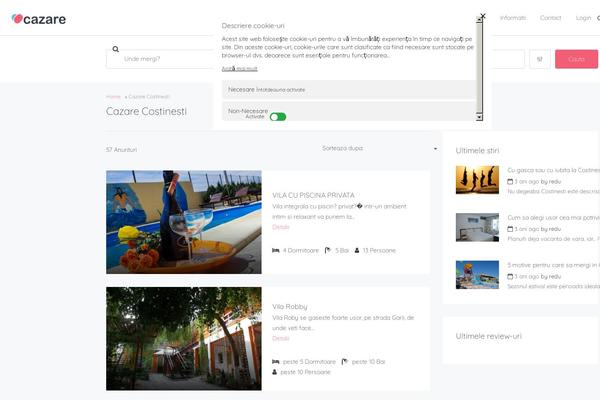Open the 'VILA CU PISCINA PRIVATA' listing title
This screenshot has width=600, height=400.
click(313, 195)
